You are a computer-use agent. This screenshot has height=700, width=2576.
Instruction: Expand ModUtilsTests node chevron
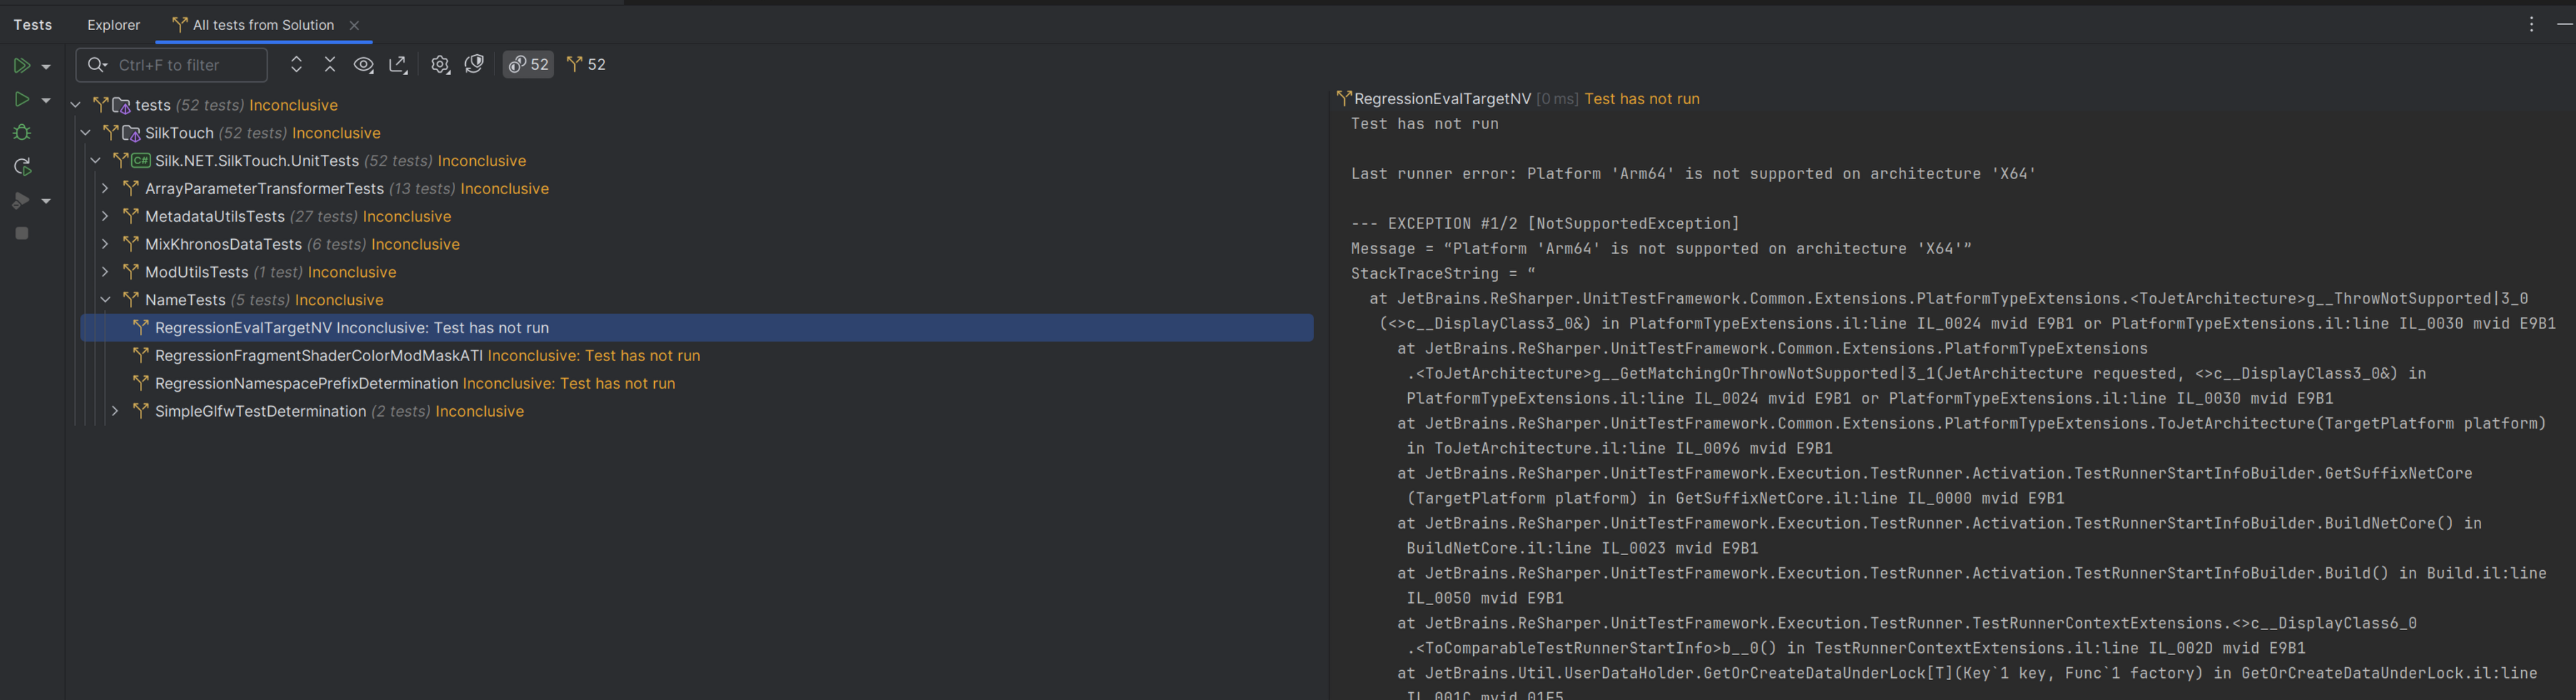click(105, 273)
